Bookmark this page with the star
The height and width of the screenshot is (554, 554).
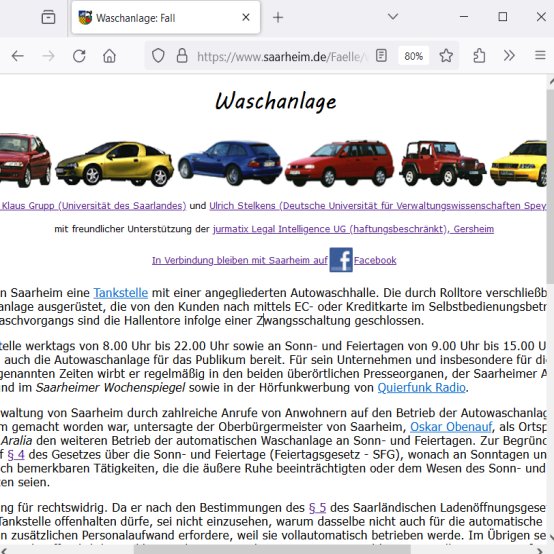coord(446,55)
